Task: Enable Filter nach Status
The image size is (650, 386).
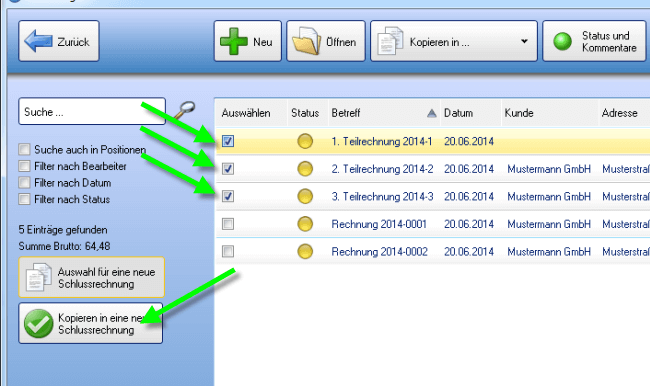Action: click(x=24, y=199)
